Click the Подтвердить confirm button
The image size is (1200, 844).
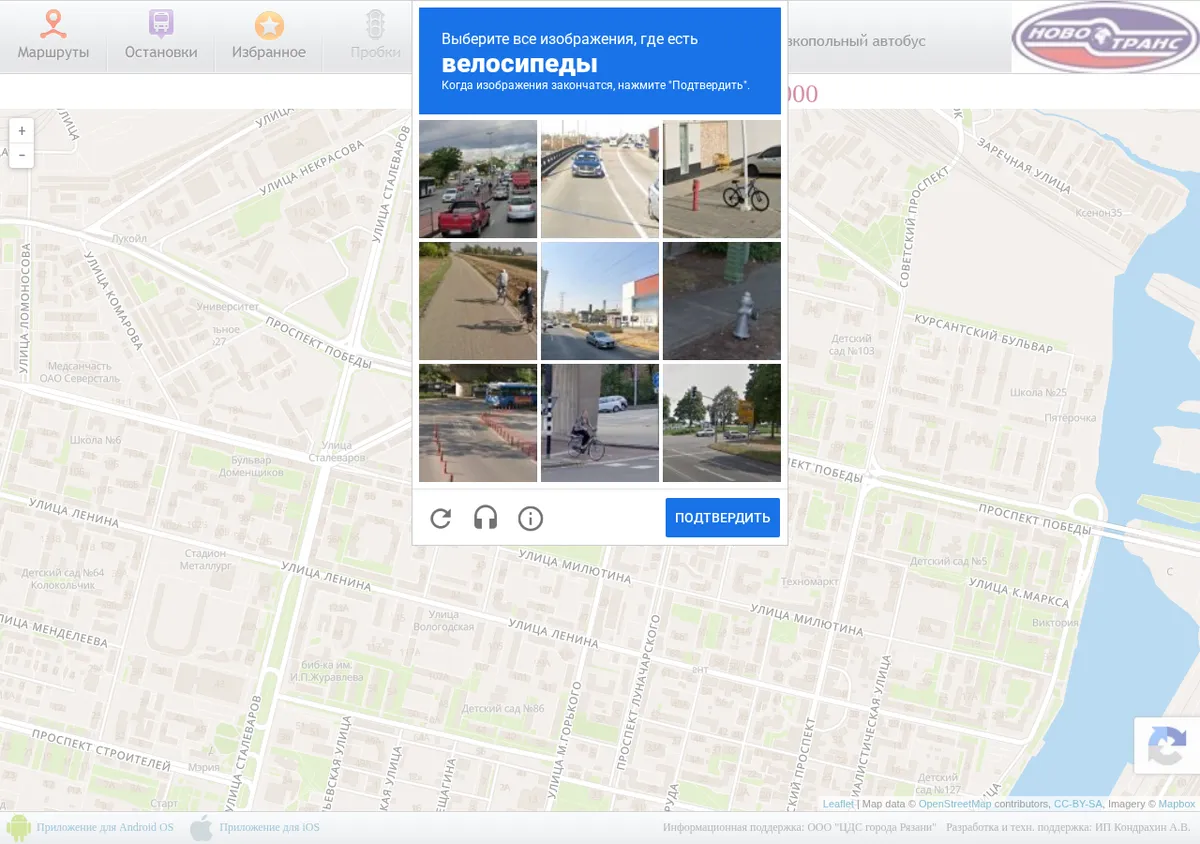[x=723, y=518]
